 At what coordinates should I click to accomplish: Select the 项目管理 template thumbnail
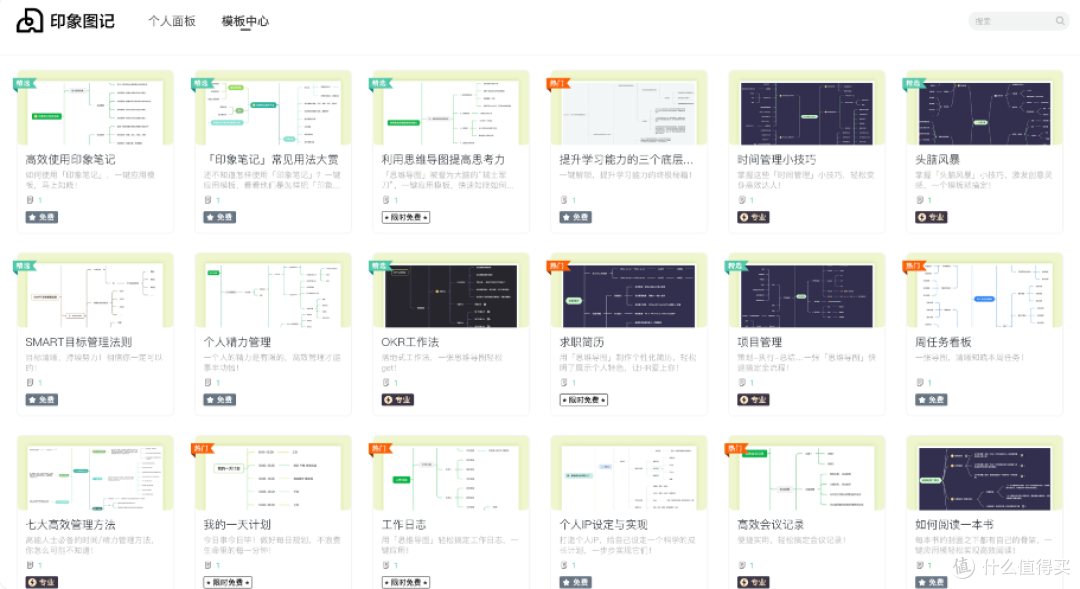(x=807, y=296)
